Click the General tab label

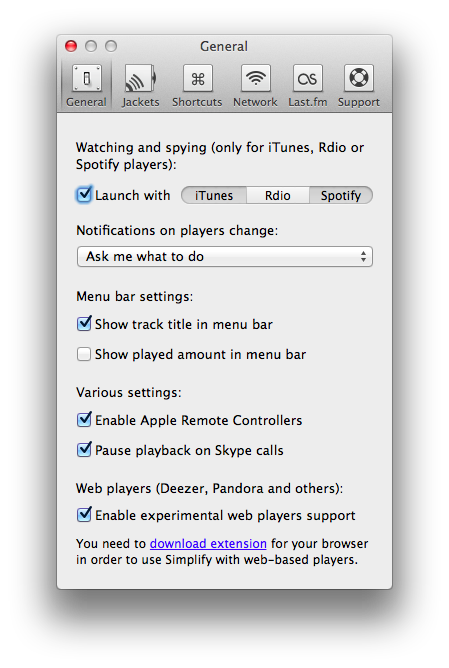[x=86, y=102]
